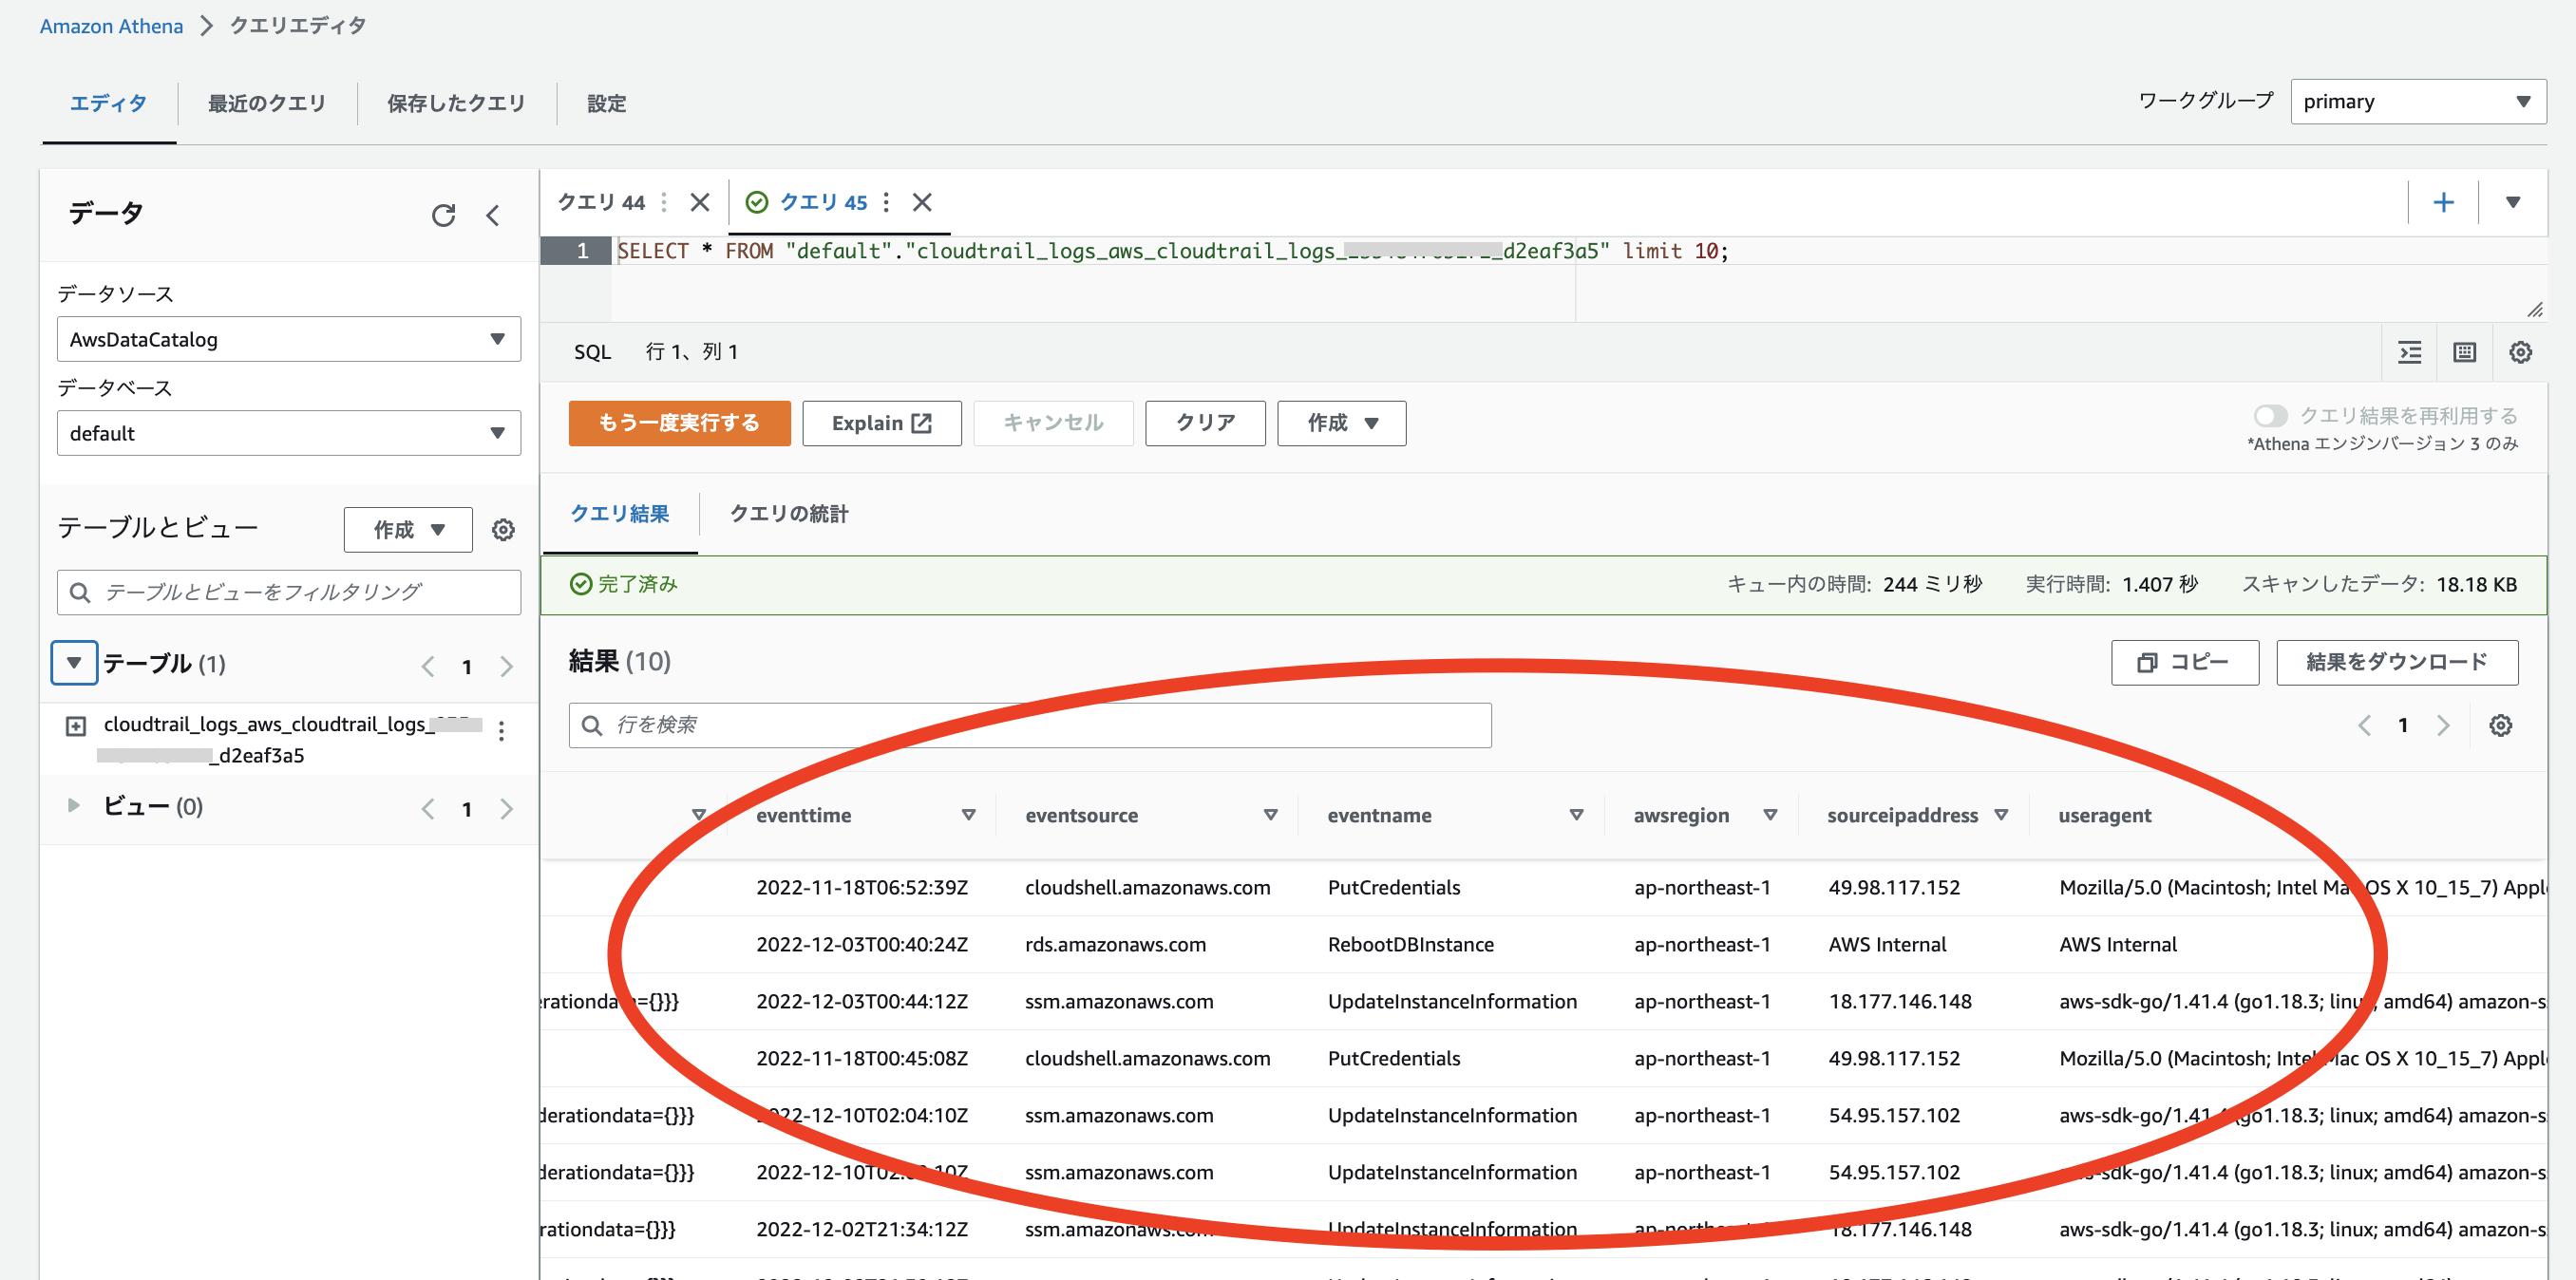Expand the cloudtrail_logs table columns
The image size is (2576, 1280).
click(x=76, y=726)
